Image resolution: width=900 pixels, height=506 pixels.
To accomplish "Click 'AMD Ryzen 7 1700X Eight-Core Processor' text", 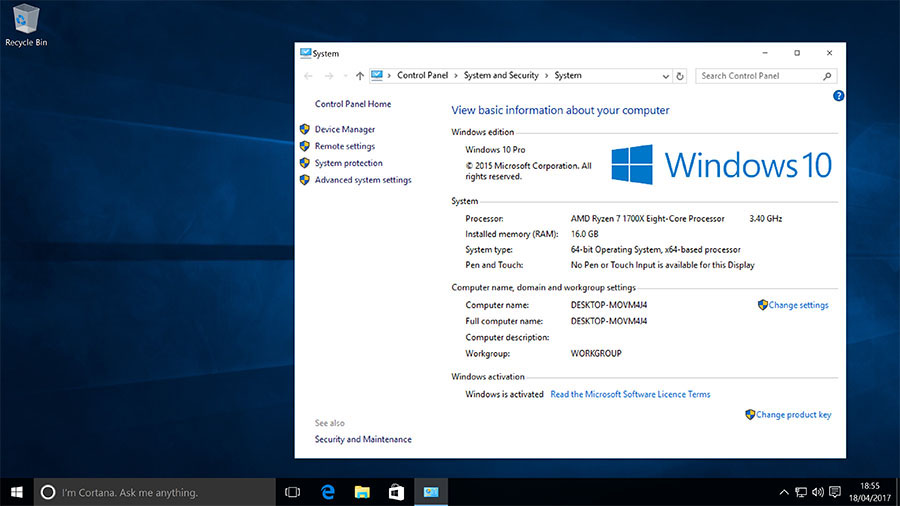I will [x=647, y=219].
